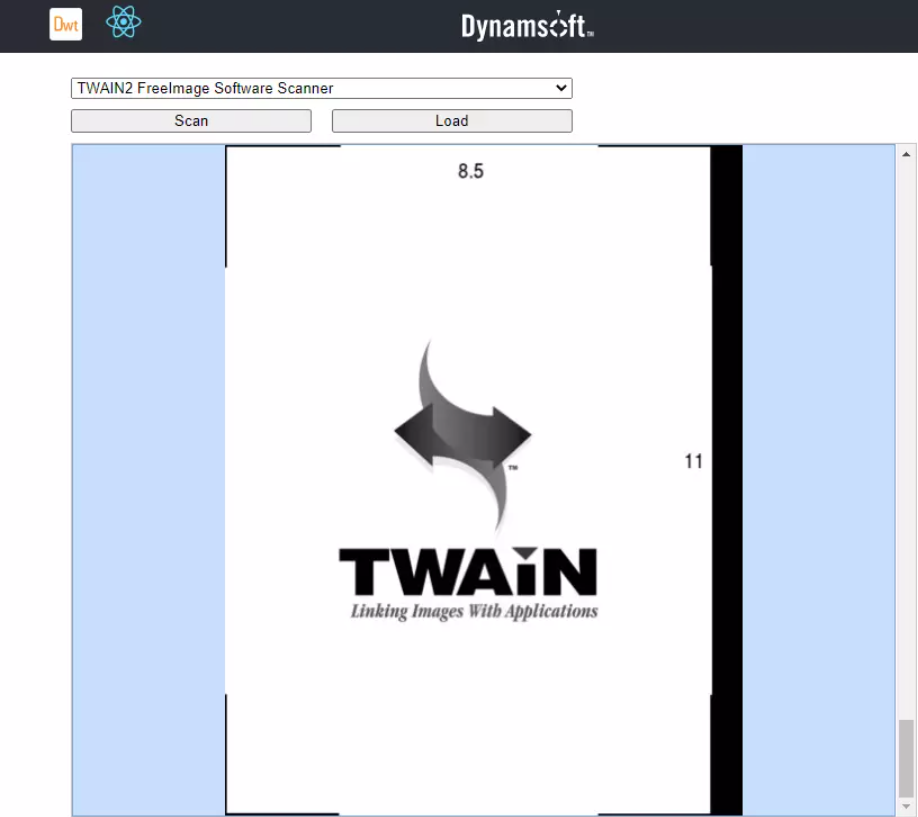
Task: Click the viewer vertical scrollbar thumb
Action: [x=906, y=758]
